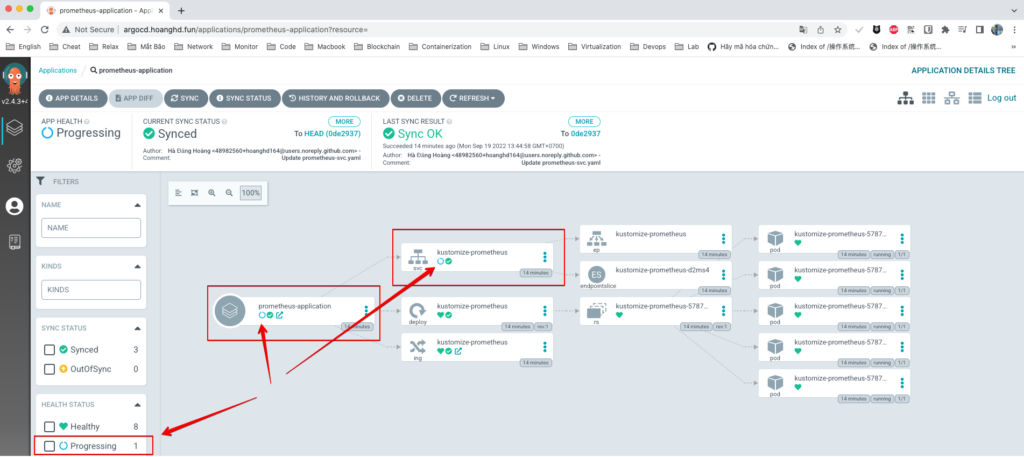Click DELETE button

pyautogui.click(x=415, y=98)
